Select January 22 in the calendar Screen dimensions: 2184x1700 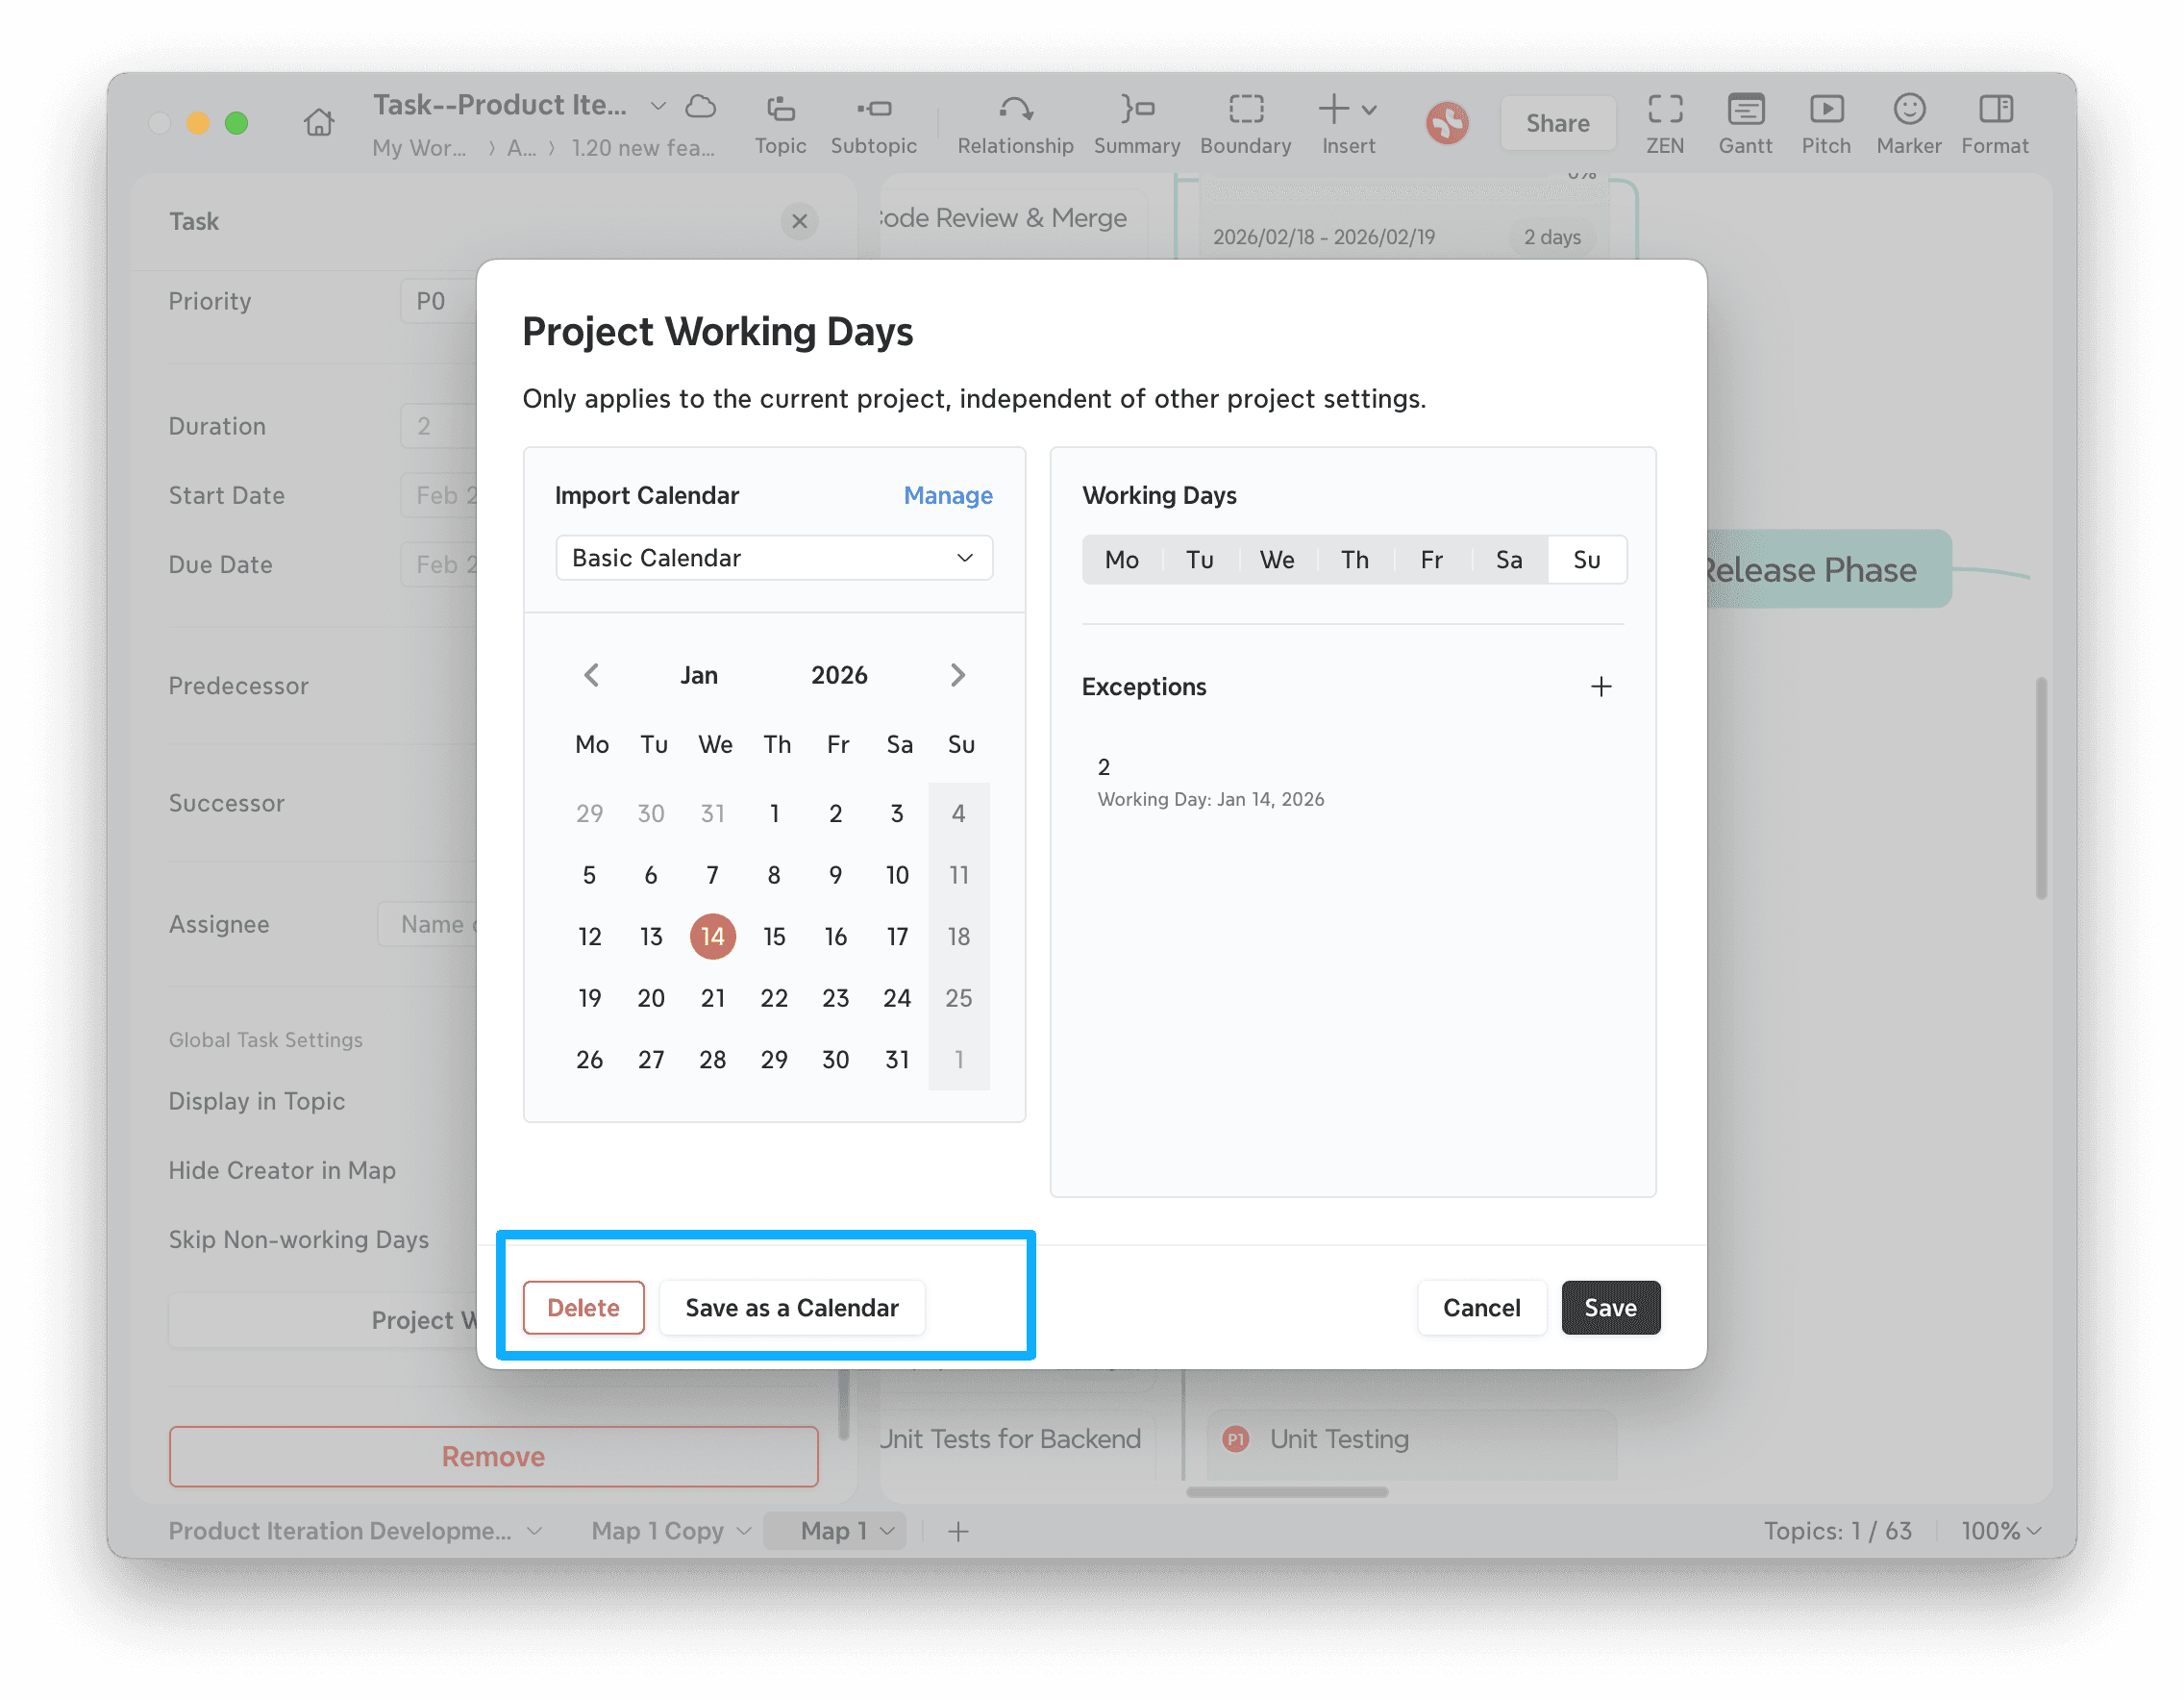click(x=774, y=998)
